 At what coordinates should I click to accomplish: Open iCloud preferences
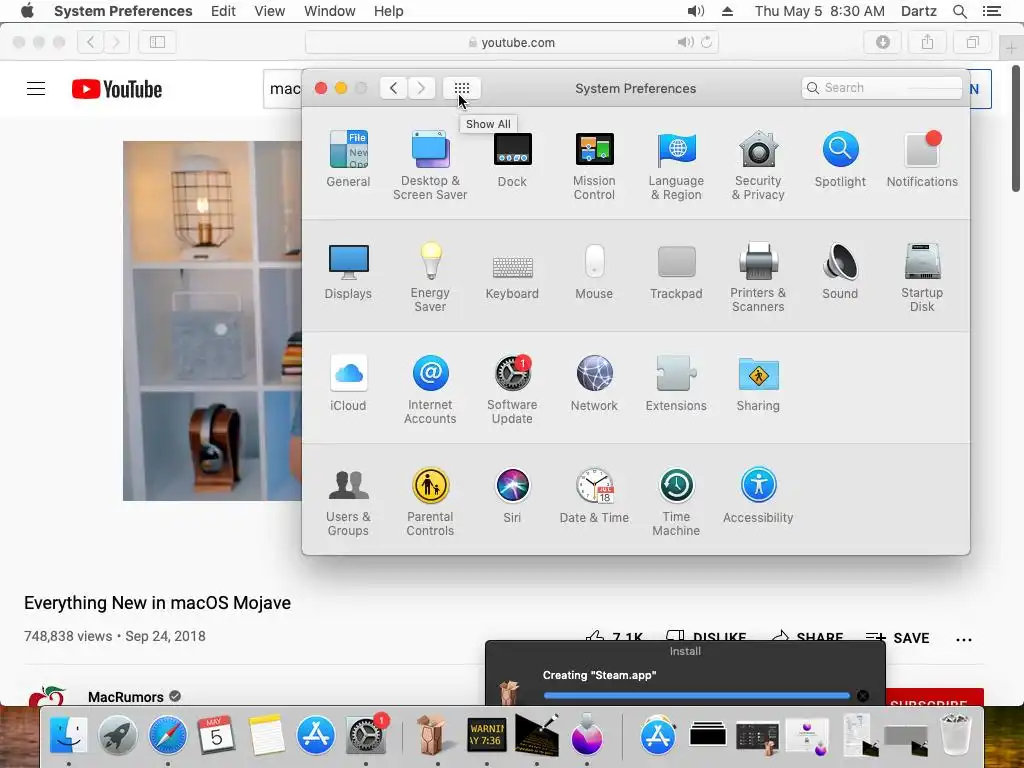(348, 383)
